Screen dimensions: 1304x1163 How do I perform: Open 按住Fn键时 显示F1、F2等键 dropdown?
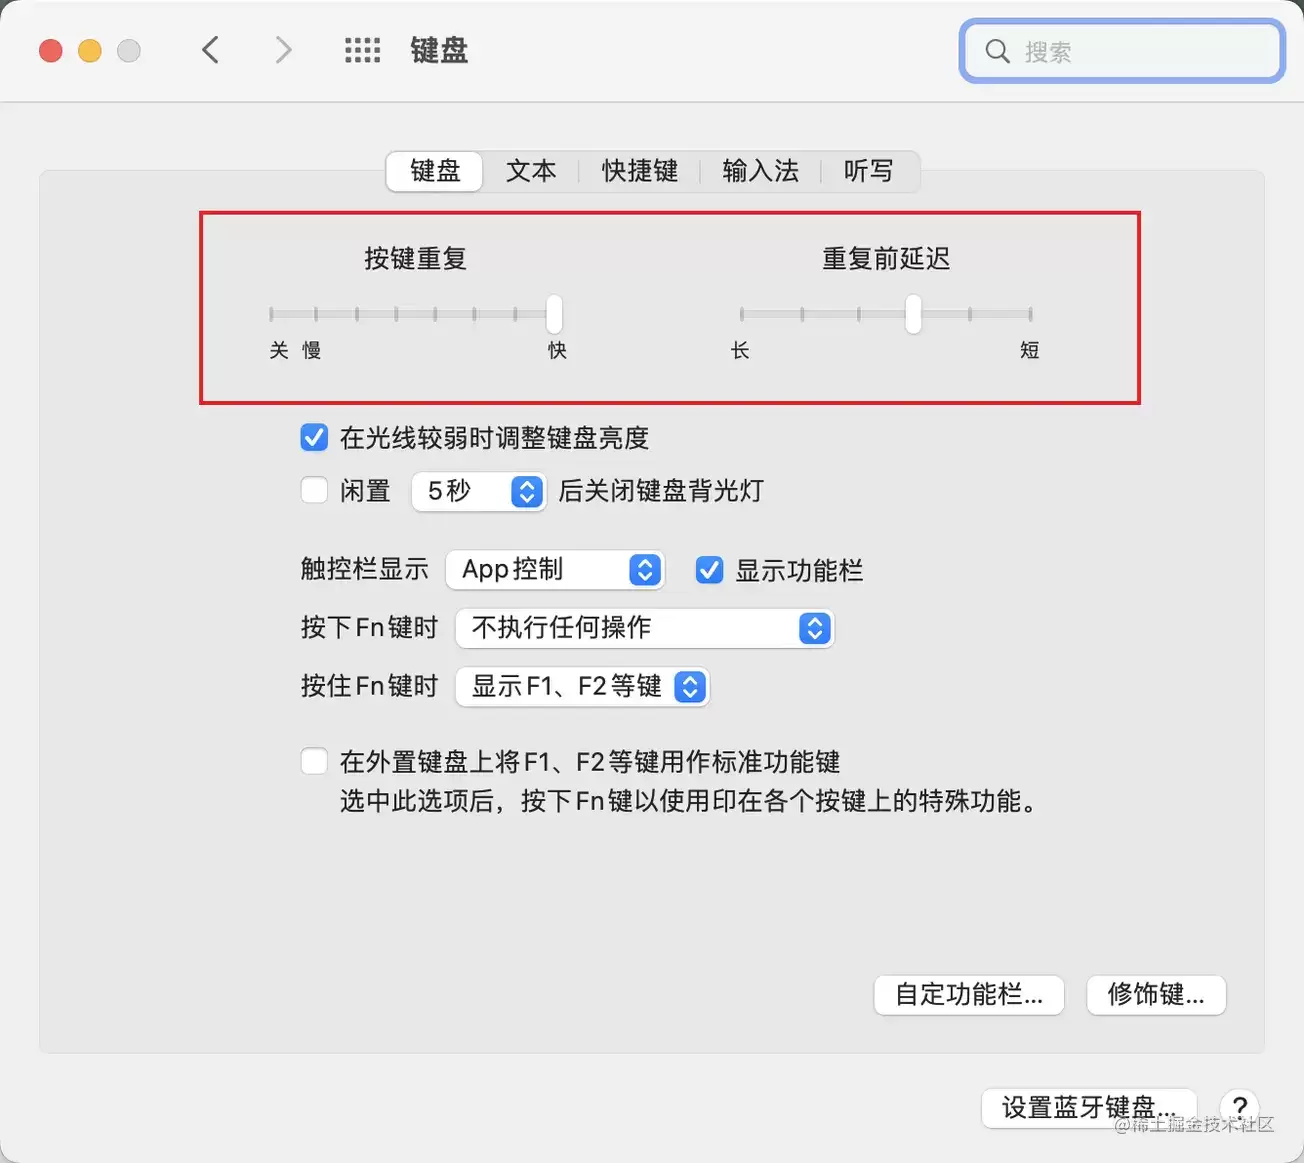pos(582,687)
